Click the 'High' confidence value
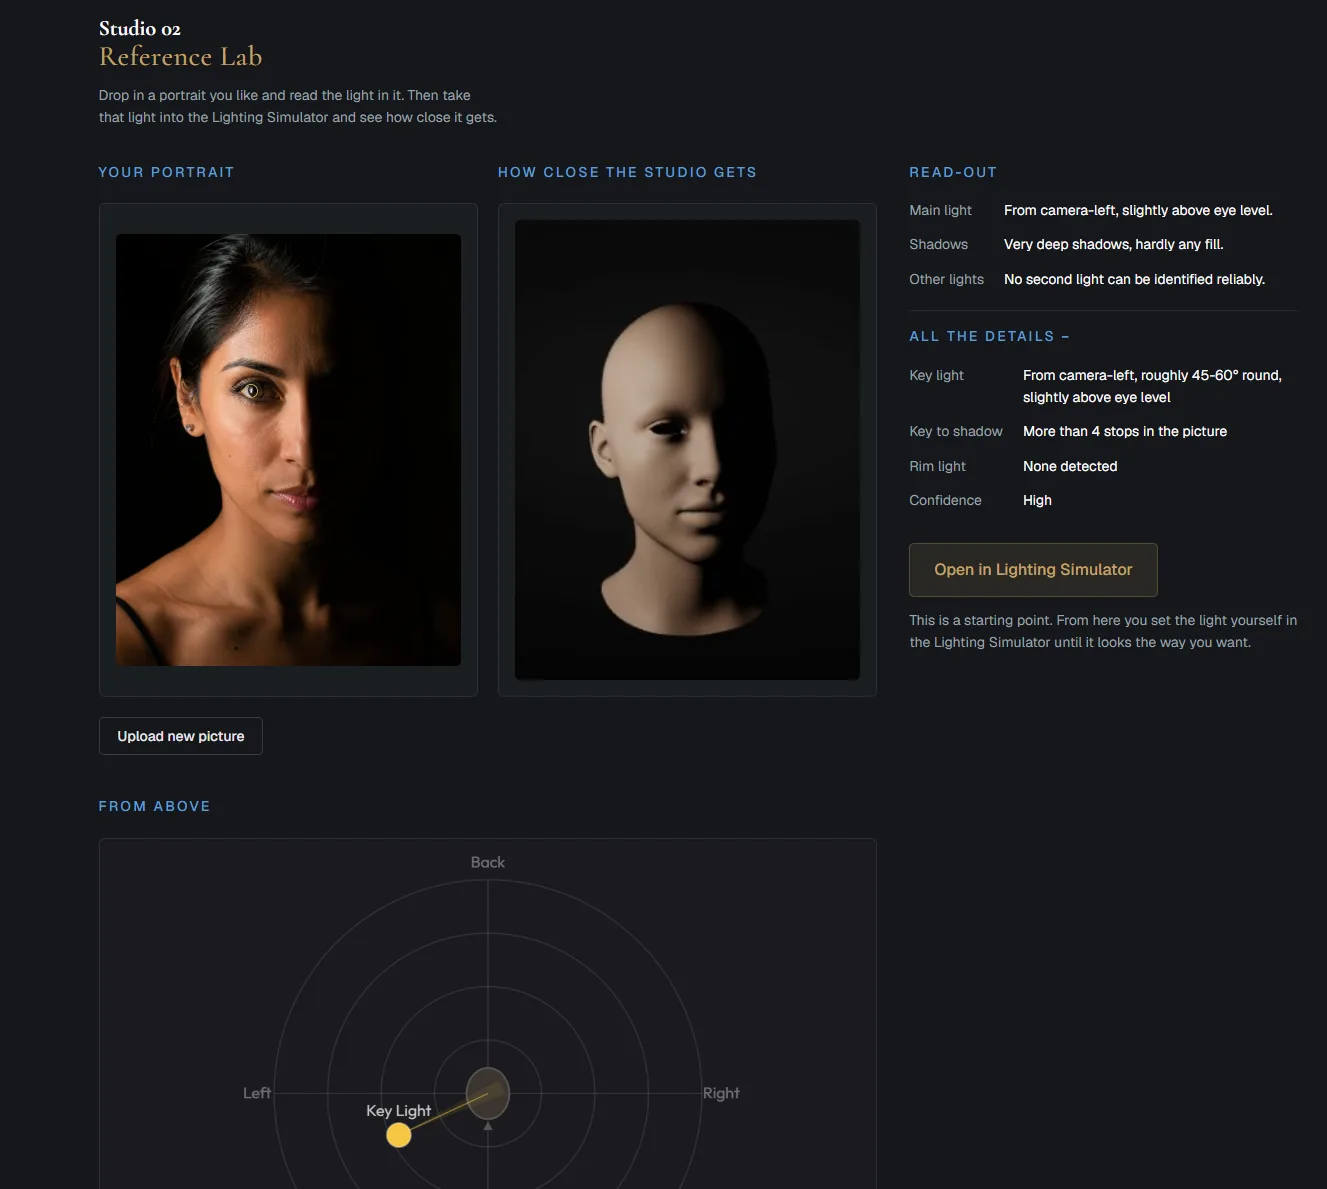The height and width of the screenshot is (1189, 1327). (x=1037, y=500)
